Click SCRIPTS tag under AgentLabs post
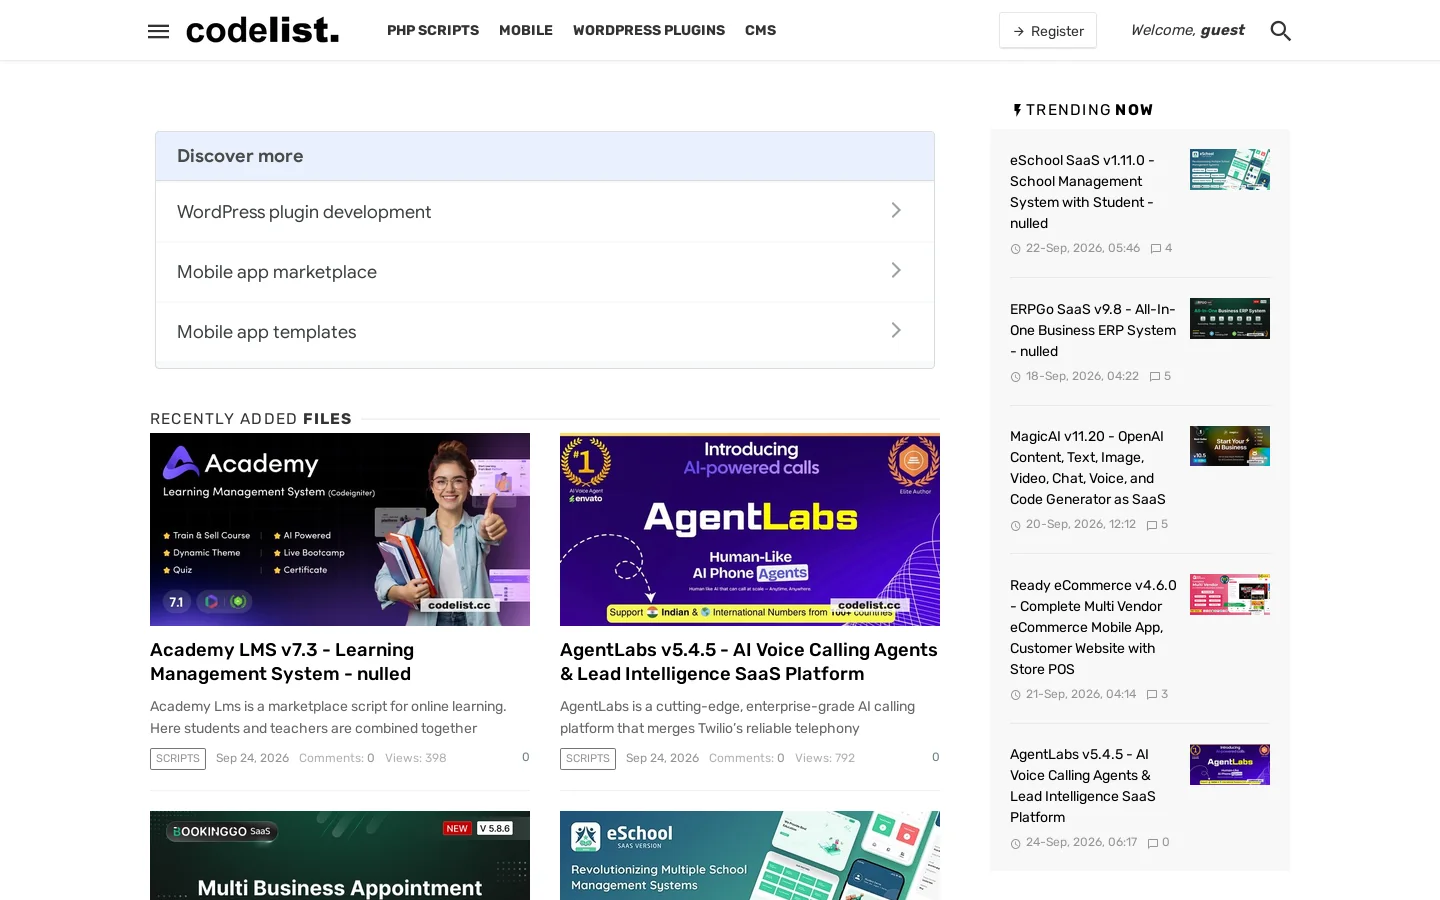 tap(588, 759)
